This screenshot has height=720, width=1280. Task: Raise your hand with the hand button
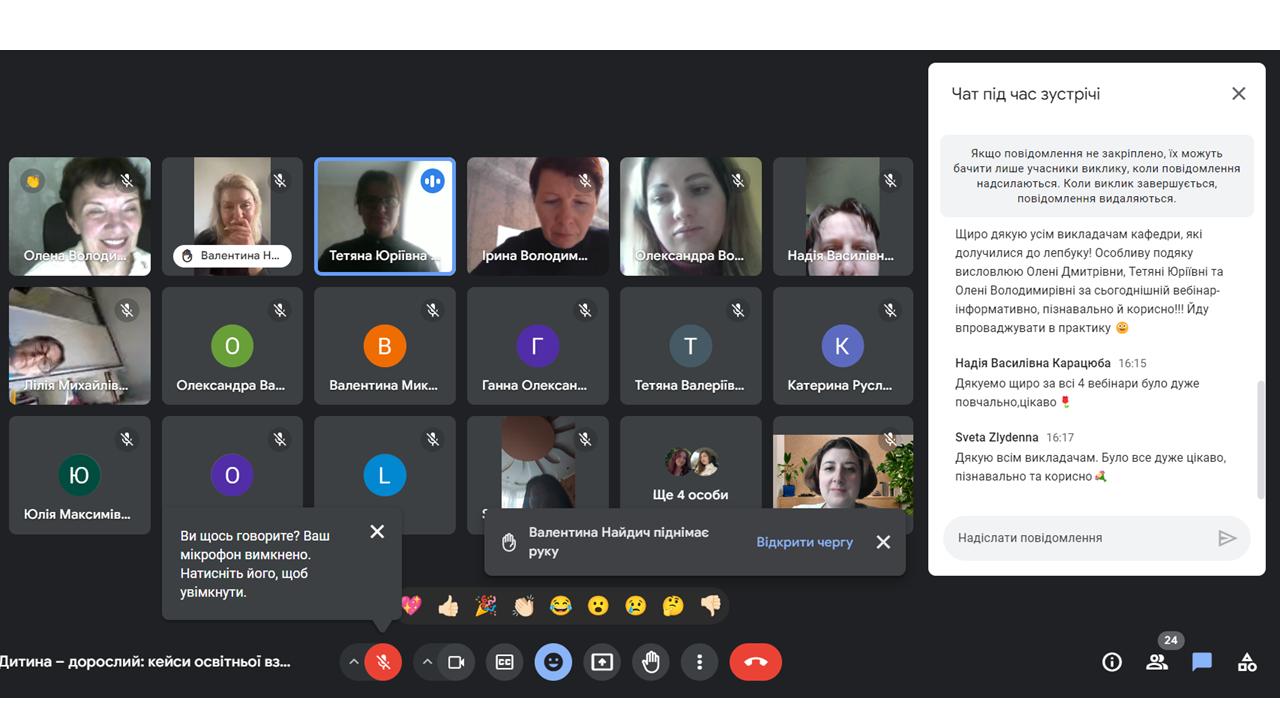[x=650, y=662]
